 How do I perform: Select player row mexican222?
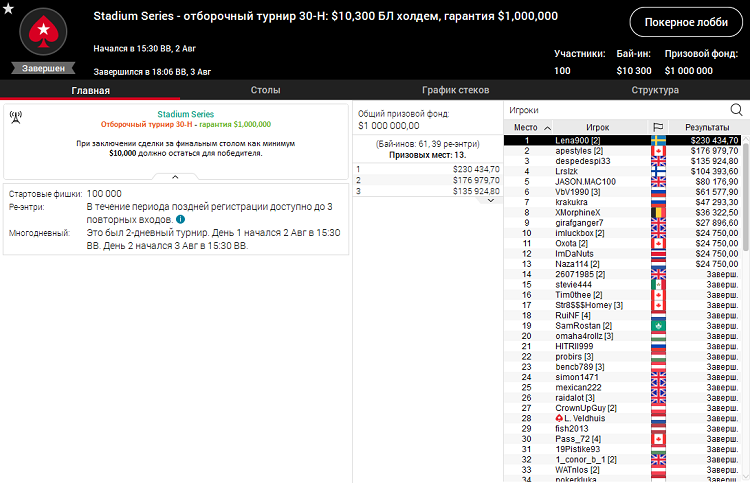point(622,387)
